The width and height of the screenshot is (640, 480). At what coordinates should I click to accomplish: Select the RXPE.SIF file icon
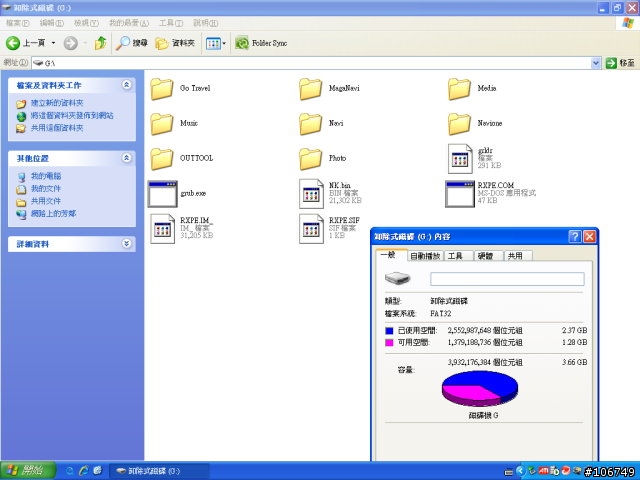pos(311,229)
